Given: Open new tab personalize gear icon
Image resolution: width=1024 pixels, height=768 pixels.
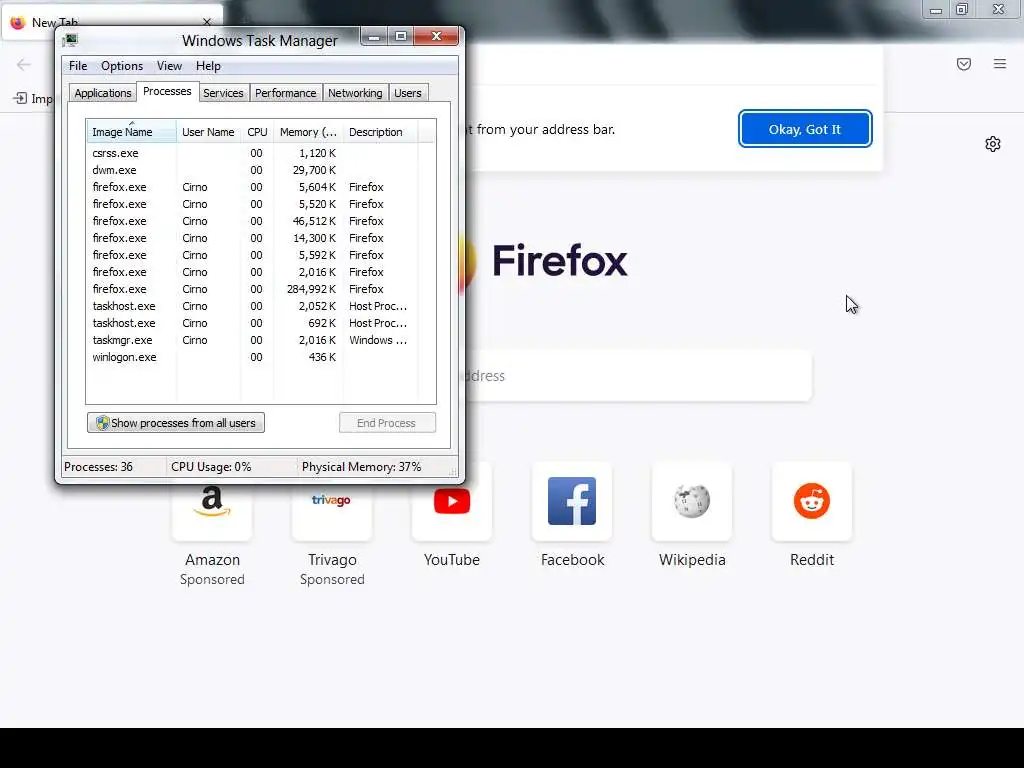Looking at the screenshot, I should [993, 144].
